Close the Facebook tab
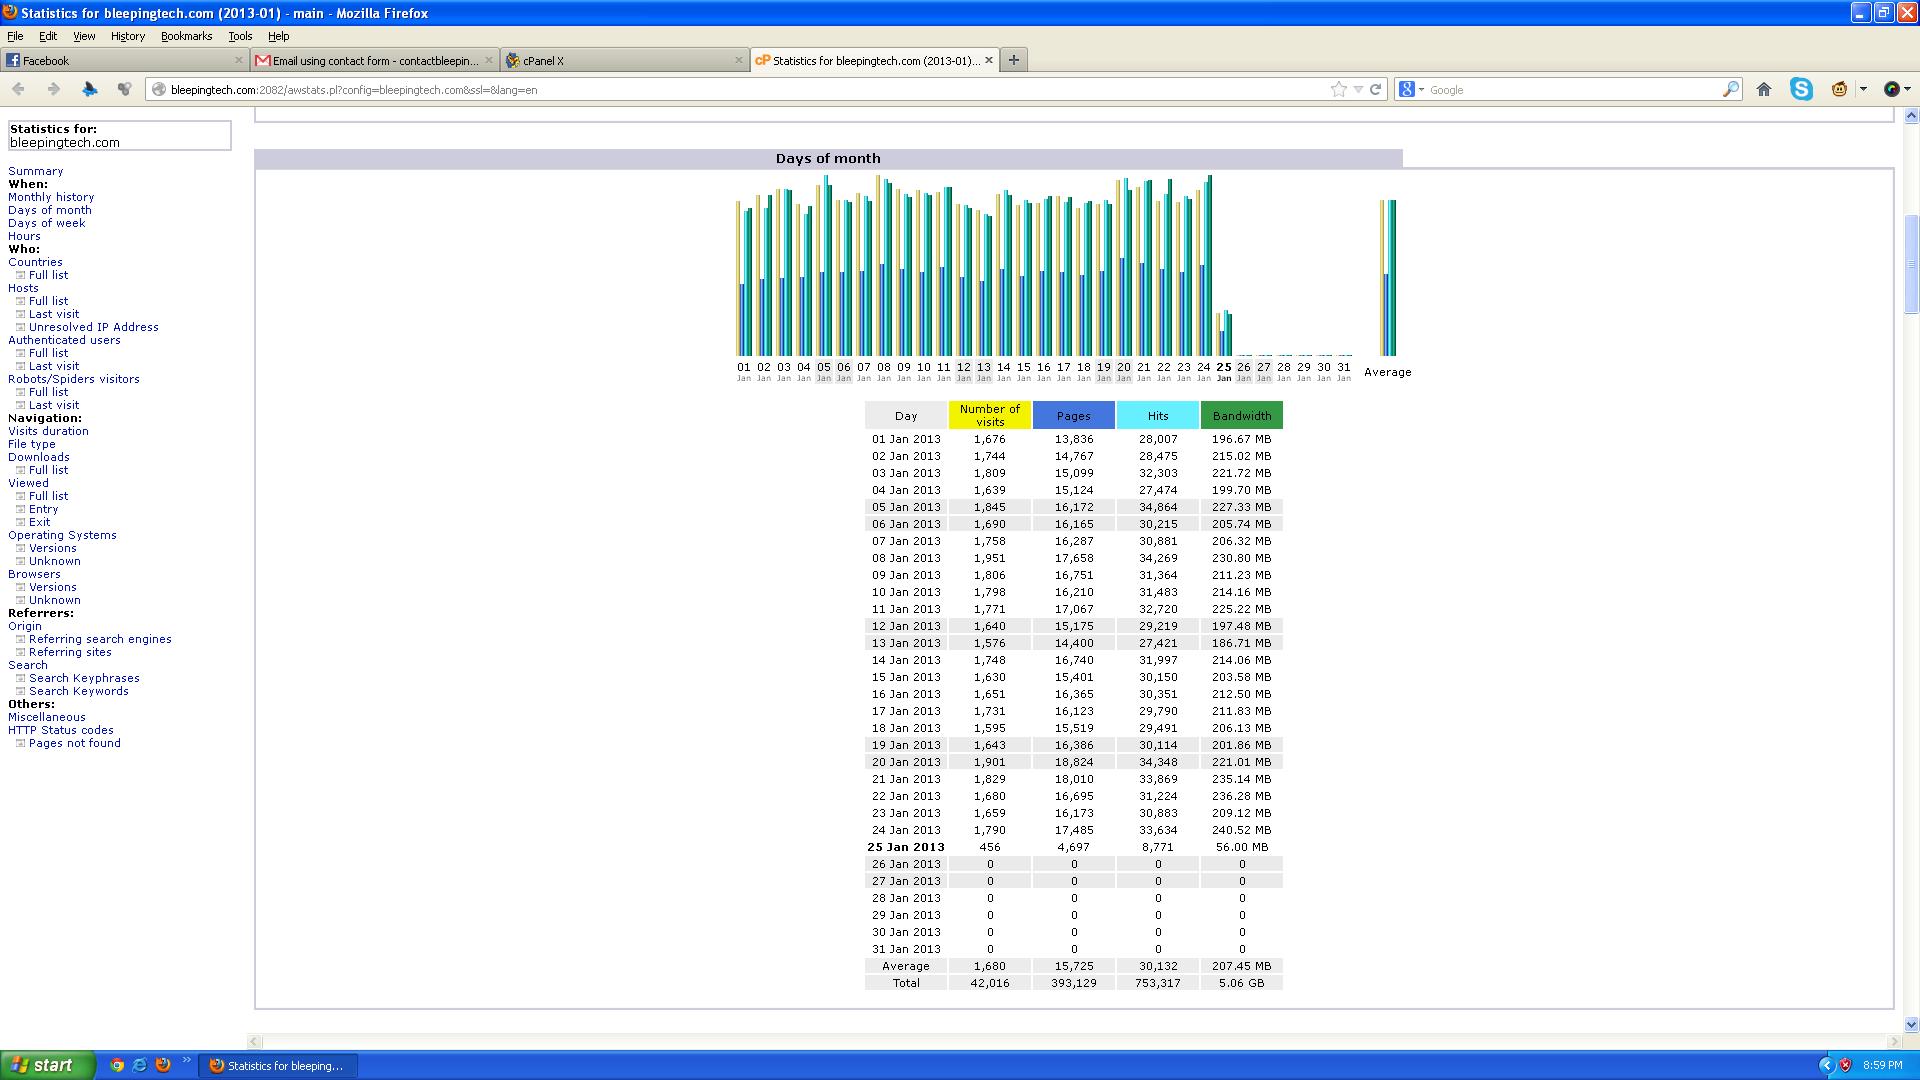 click(238, 61)
